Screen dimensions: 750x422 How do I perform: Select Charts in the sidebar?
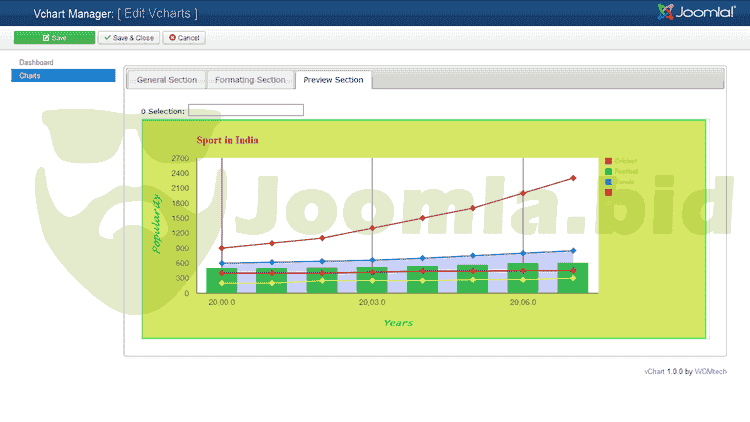(x=30, y=76)
